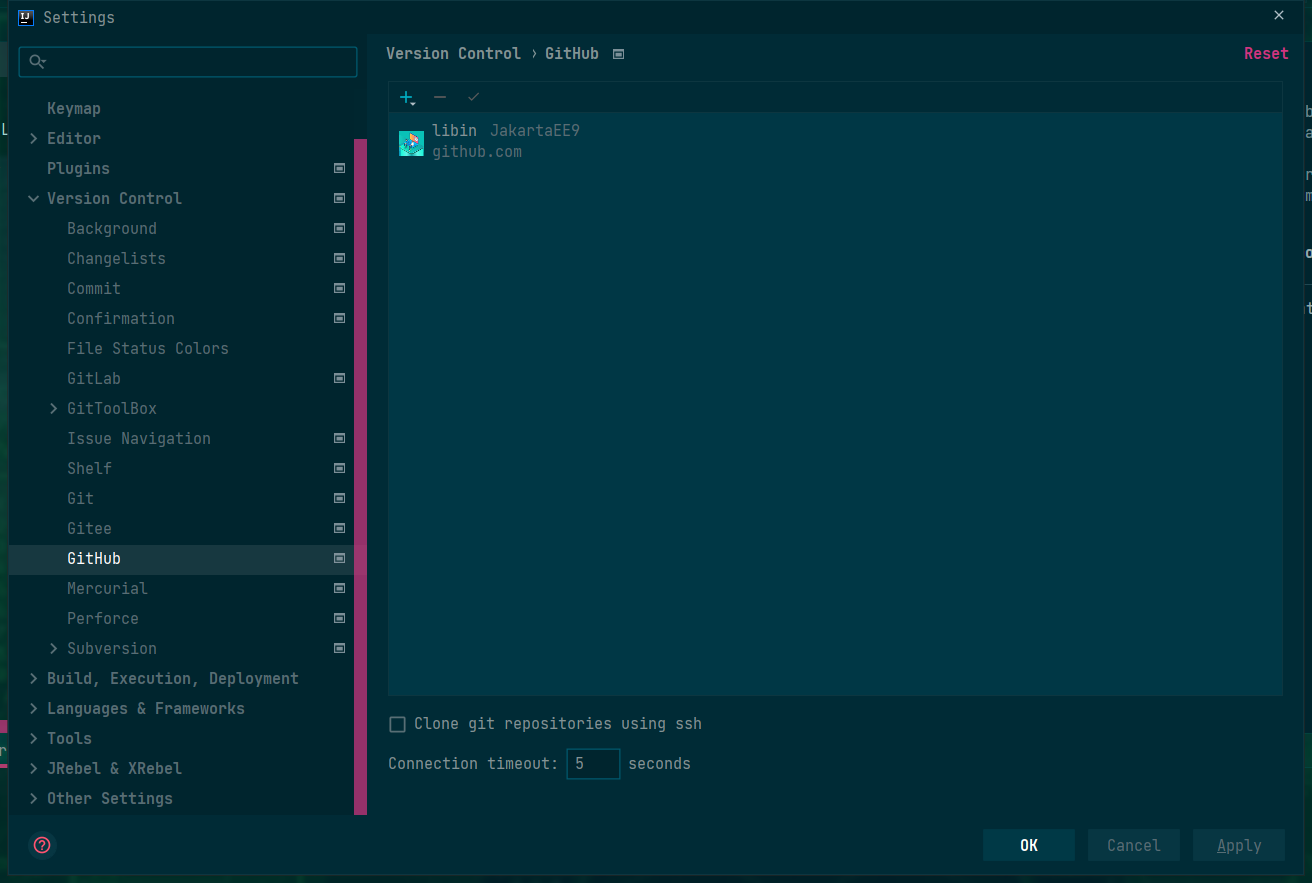Focus the settings search field
This screenshot has height=883, width=1312.
(188, 62)
